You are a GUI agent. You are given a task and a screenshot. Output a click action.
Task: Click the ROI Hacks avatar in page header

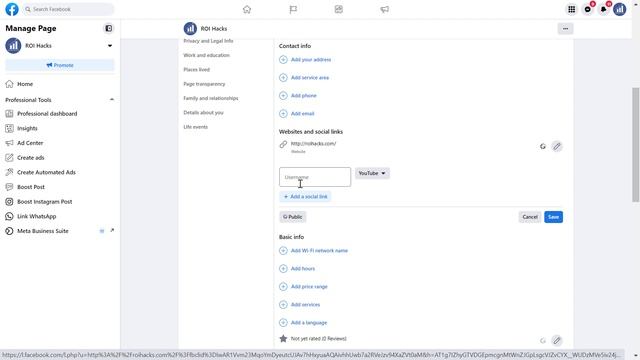click(190, 29)
